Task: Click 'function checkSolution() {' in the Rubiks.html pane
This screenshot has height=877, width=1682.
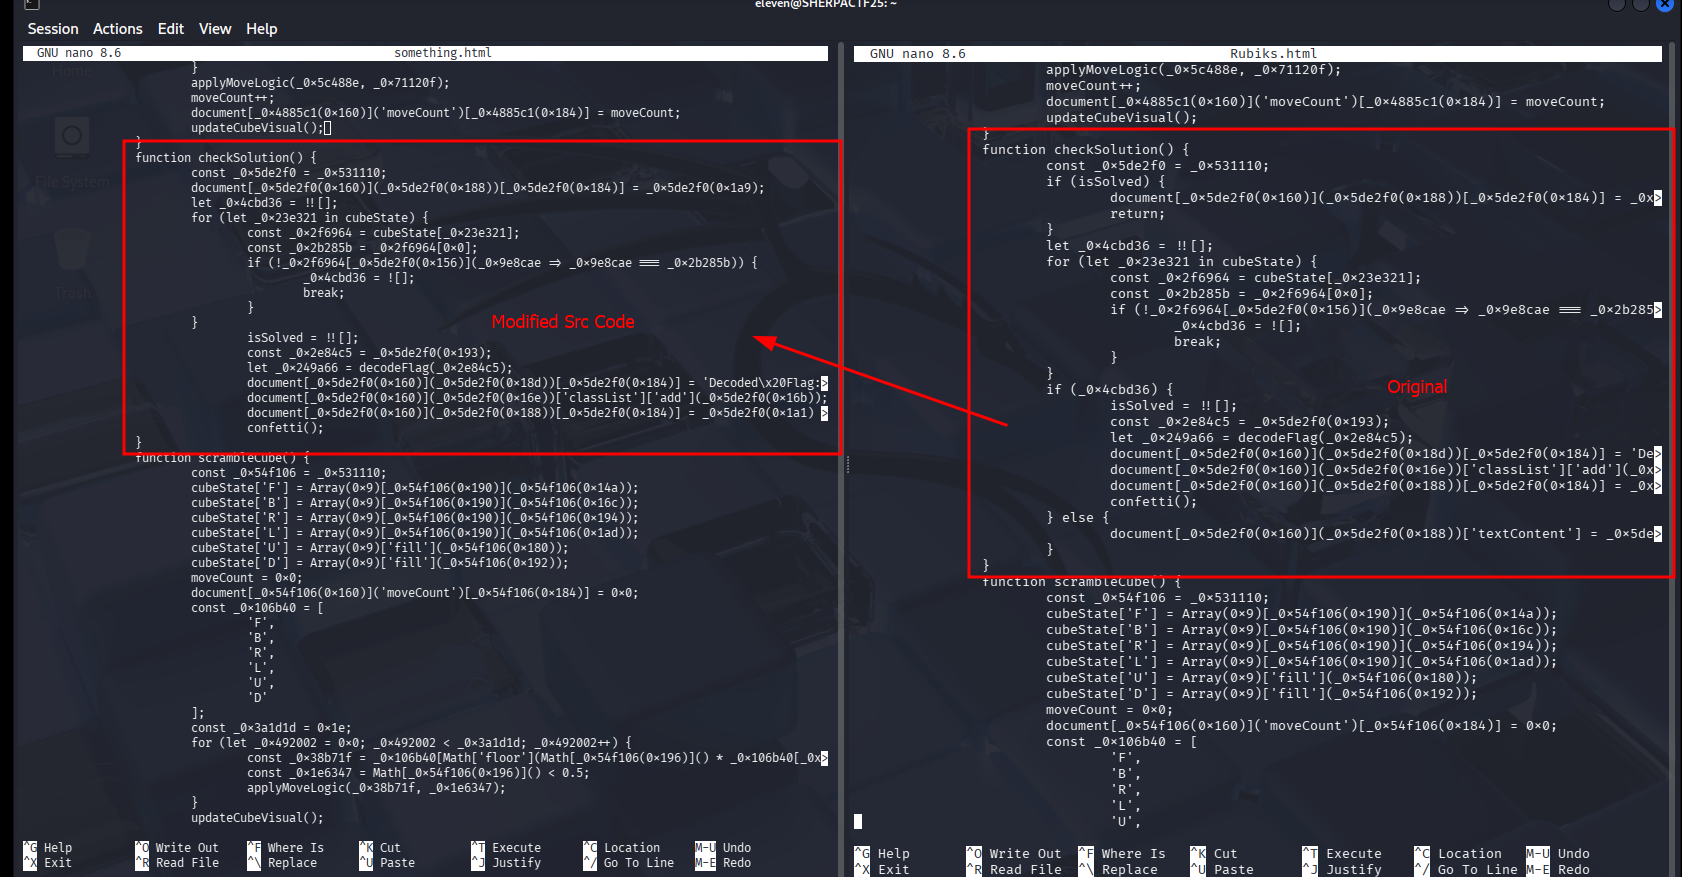Action: tap(1086, 150)
